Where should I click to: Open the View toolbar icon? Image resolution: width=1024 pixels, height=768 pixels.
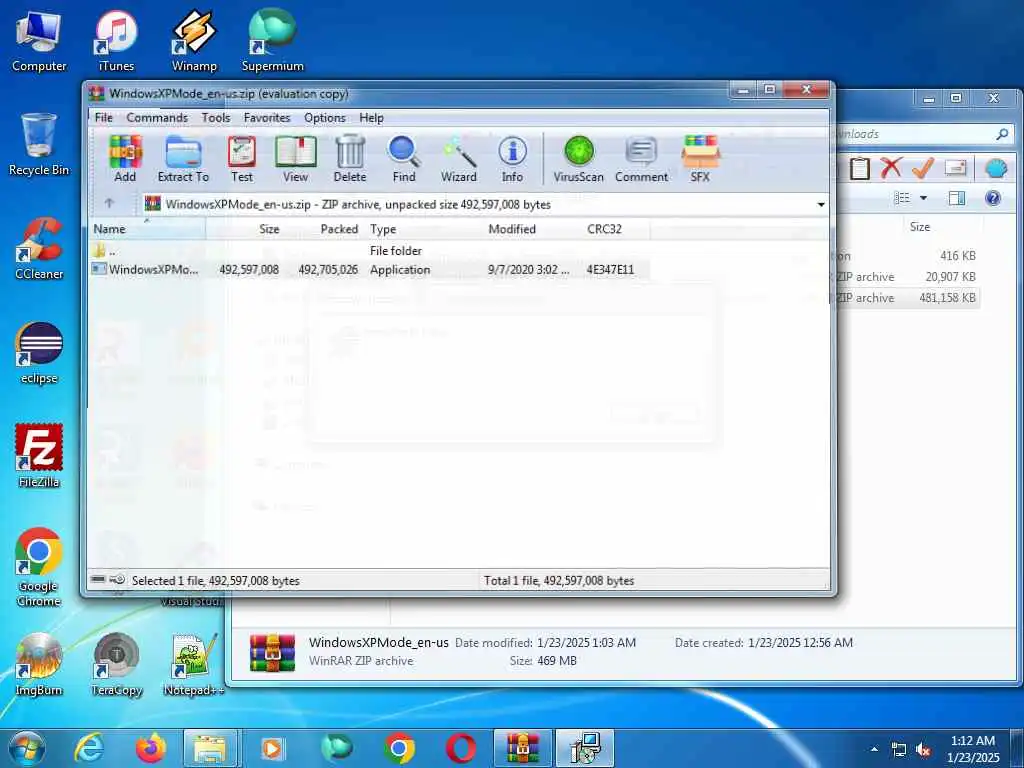coord(295,159)
